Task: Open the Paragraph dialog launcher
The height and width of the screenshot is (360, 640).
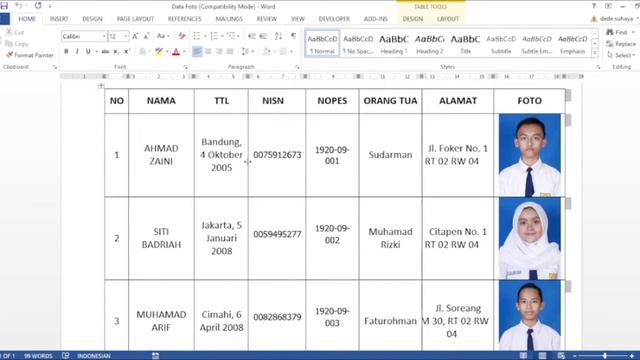Action: (297, 67)
